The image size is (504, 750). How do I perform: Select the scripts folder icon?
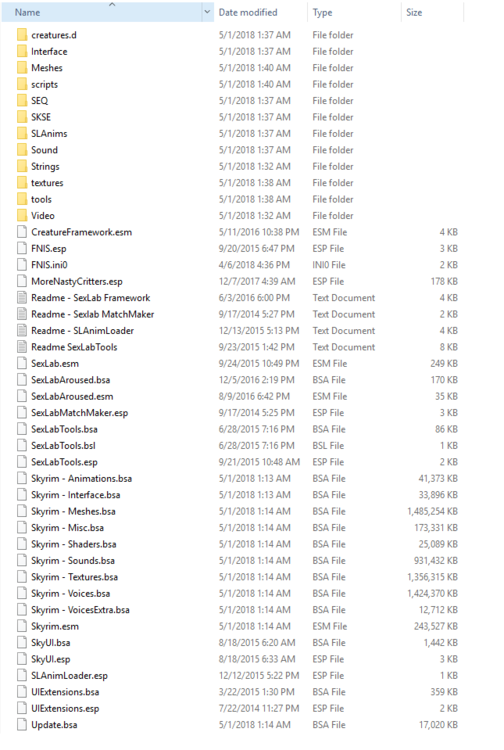[x=22, y=84]
